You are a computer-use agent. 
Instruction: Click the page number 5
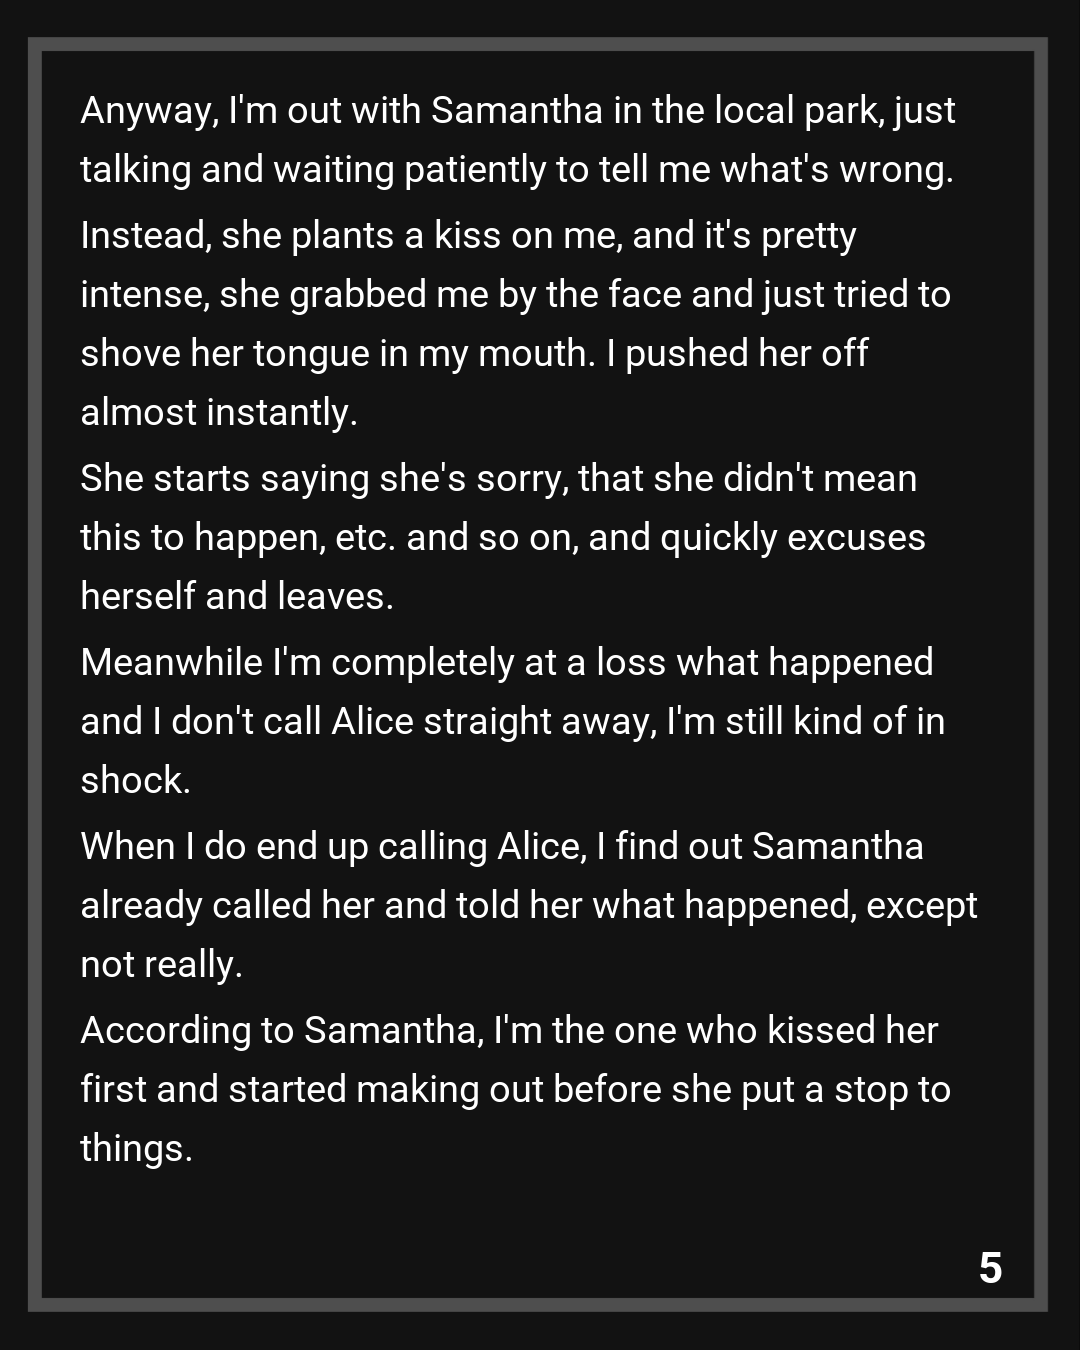point(990,1268)
